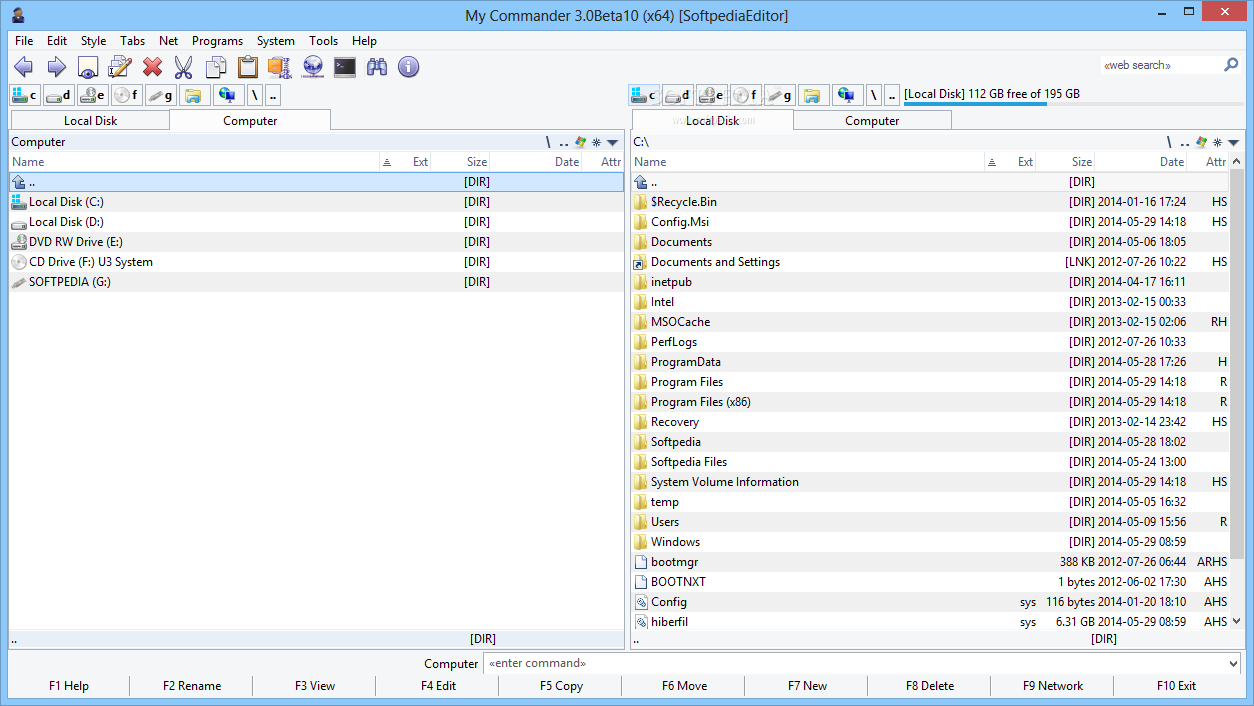
Task: Select the Windows folder
Action: point(930,542)
